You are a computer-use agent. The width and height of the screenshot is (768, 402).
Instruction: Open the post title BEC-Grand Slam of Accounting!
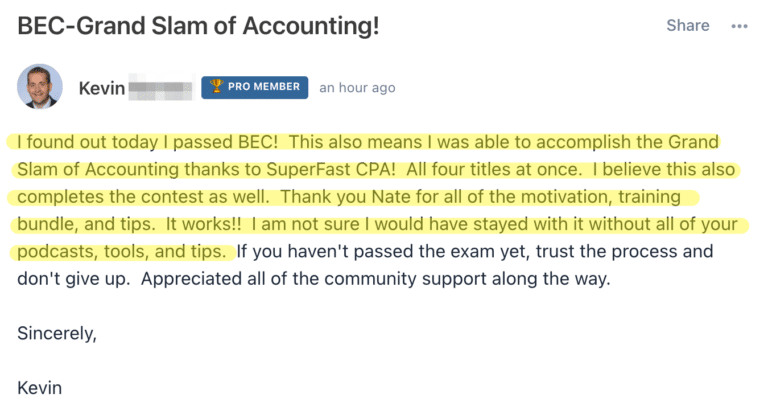click(x=198, y=26)
